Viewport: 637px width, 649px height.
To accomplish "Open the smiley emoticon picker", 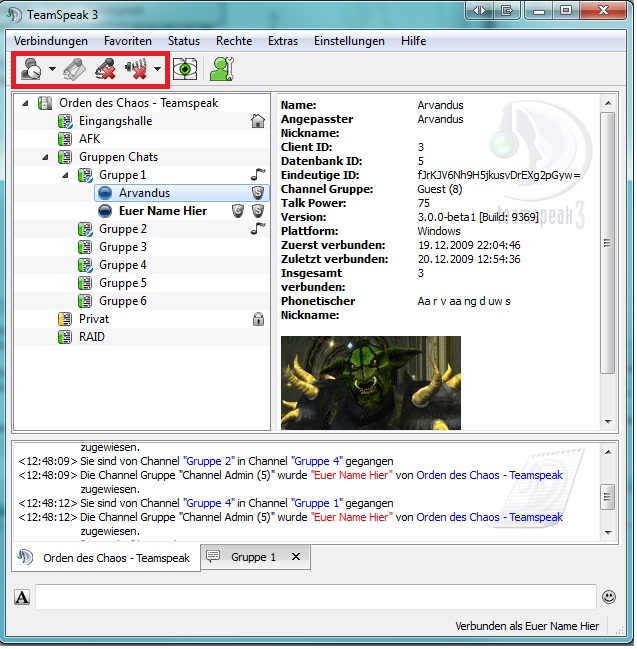I will pos(609,598).
